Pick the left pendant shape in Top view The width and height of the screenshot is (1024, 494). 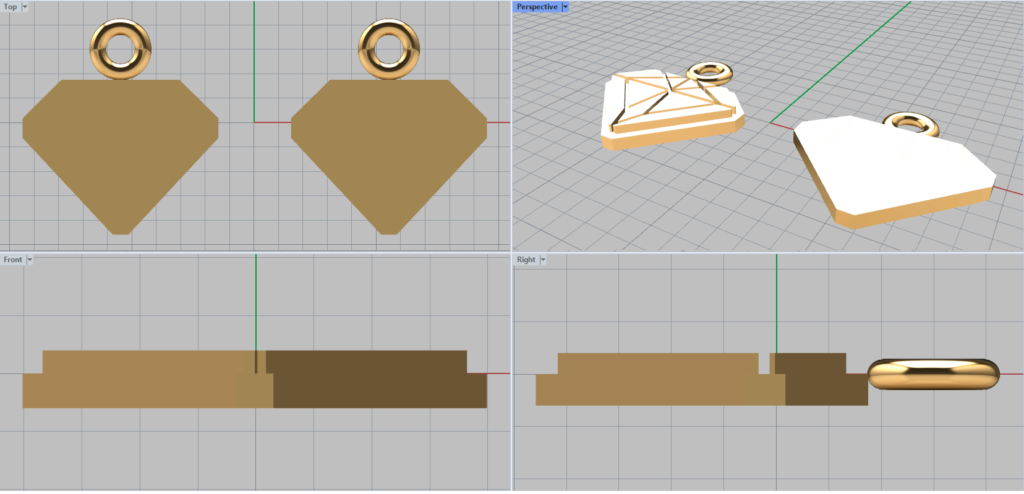click(120, 150)
